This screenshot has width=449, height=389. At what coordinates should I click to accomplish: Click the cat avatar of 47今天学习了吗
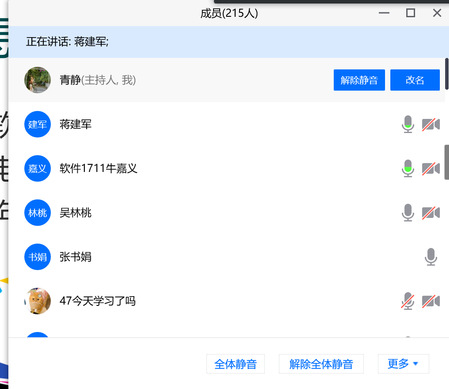37,301
